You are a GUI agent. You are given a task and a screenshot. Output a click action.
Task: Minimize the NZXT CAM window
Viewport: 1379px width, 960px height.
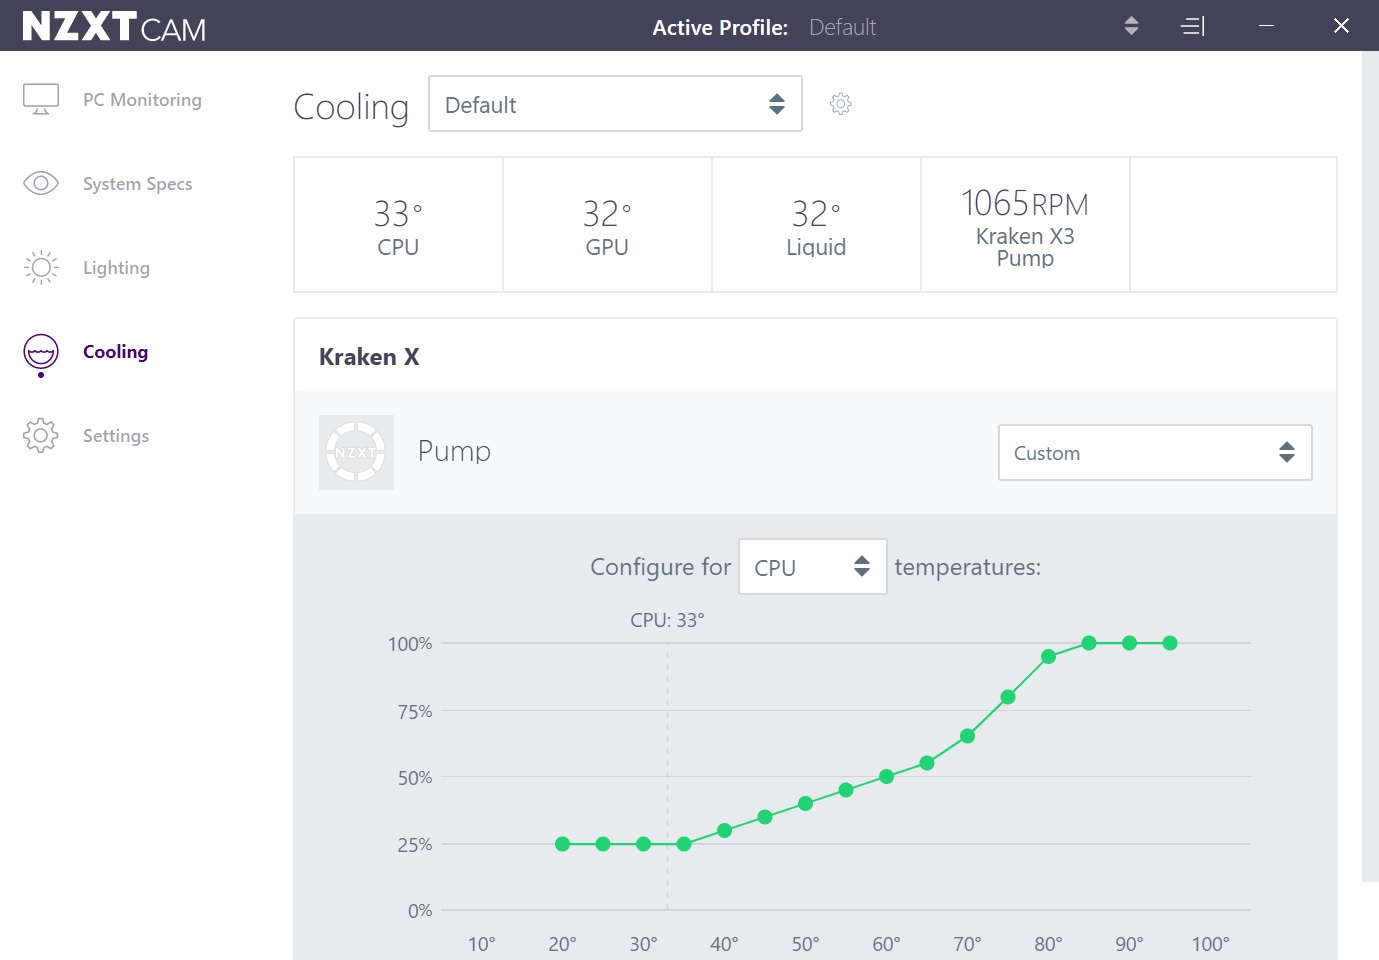[1266, 26]
